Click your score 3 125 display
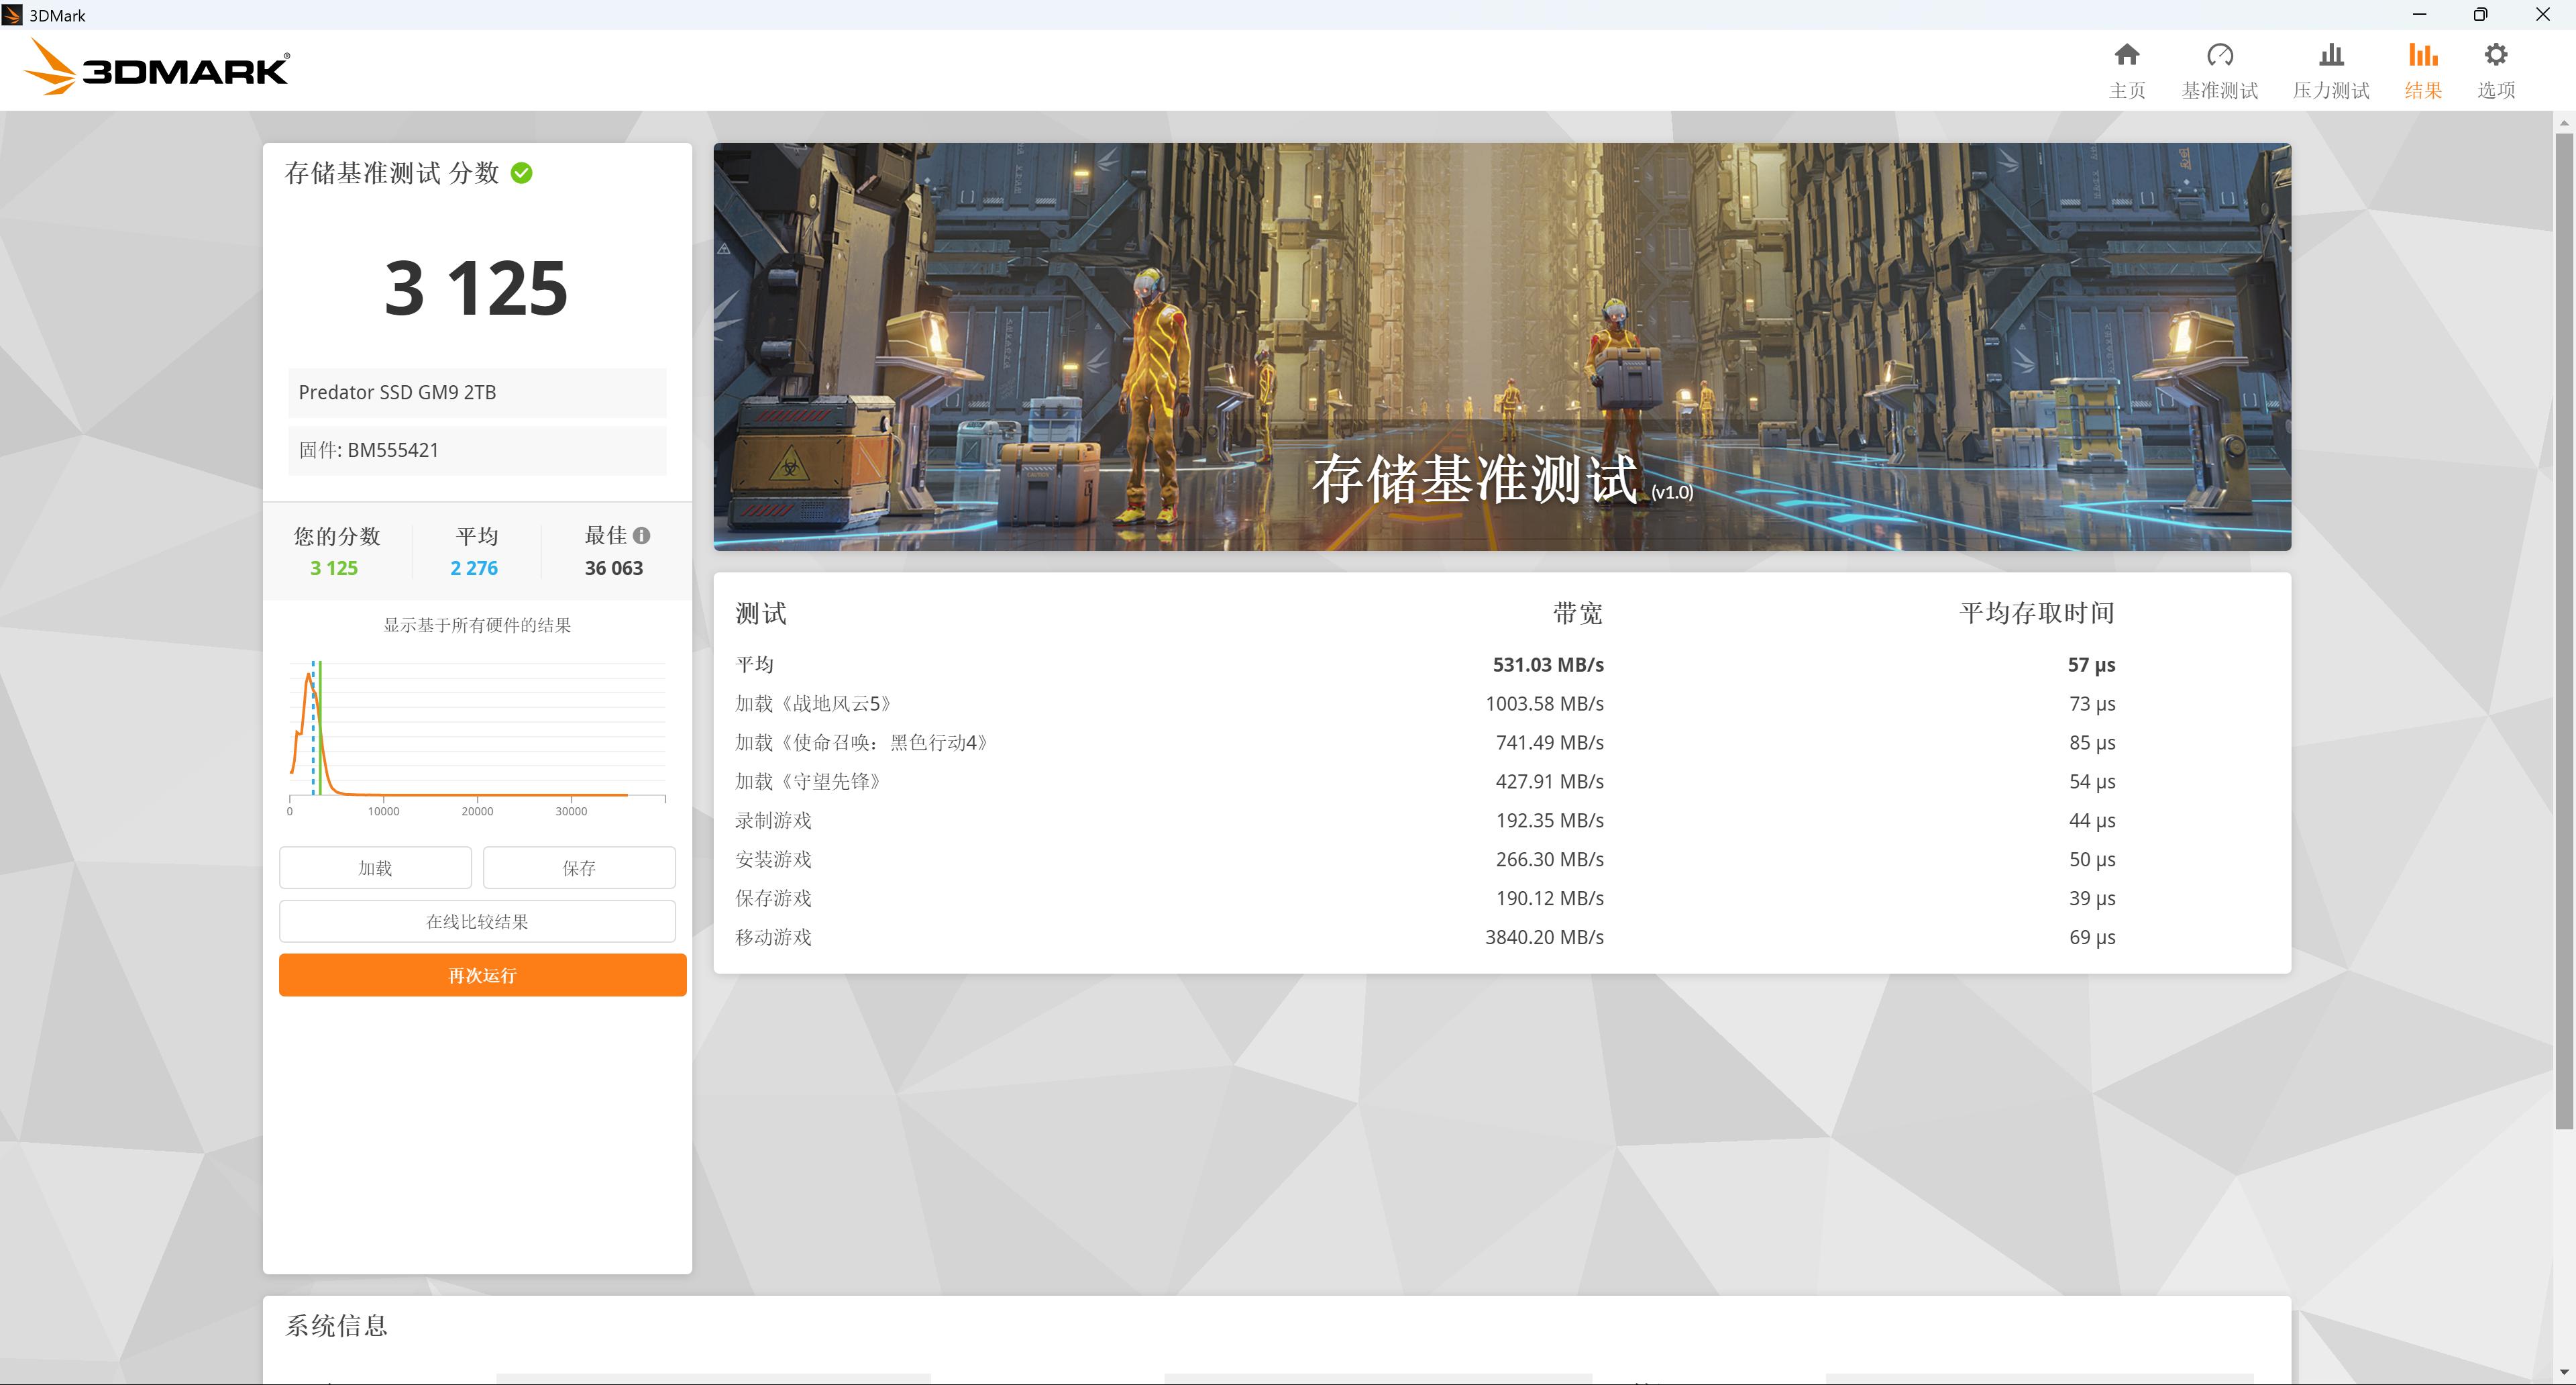 pyautogui.click(x=475, y=288)
